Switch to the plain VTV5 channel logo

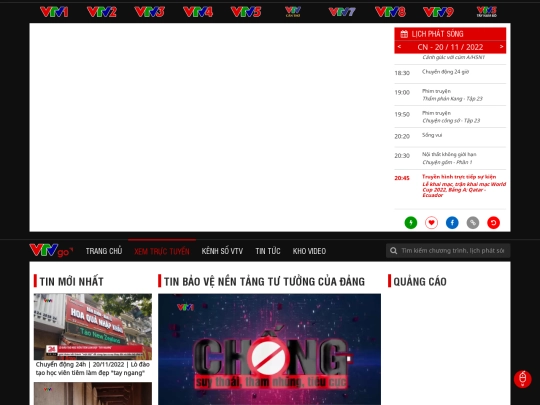(246, 12)
